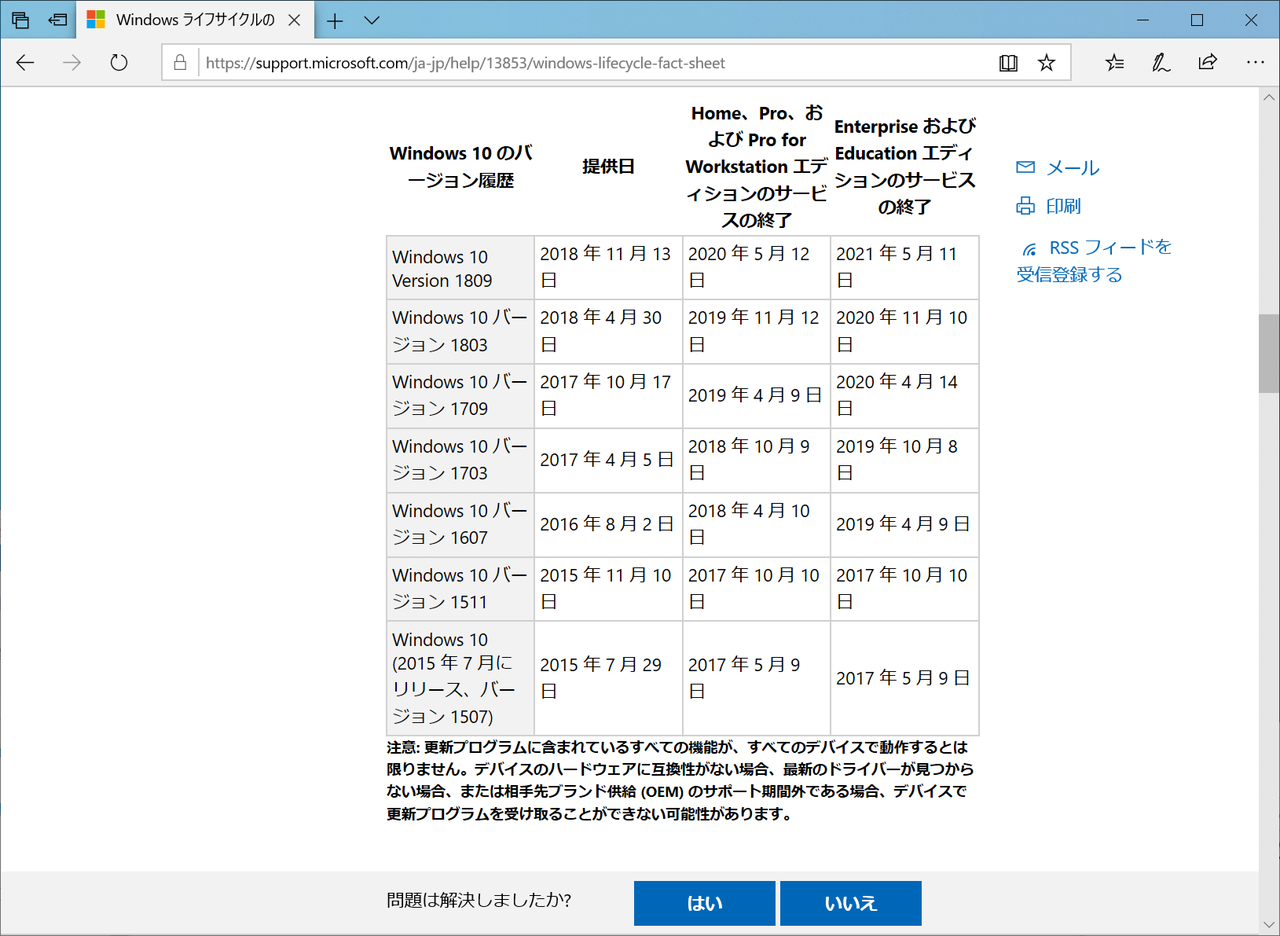Viewport: 1280px width, 936px height.
Task: Click the 2018 年 4 月 30 日 date cell
Action: (608, 331)
